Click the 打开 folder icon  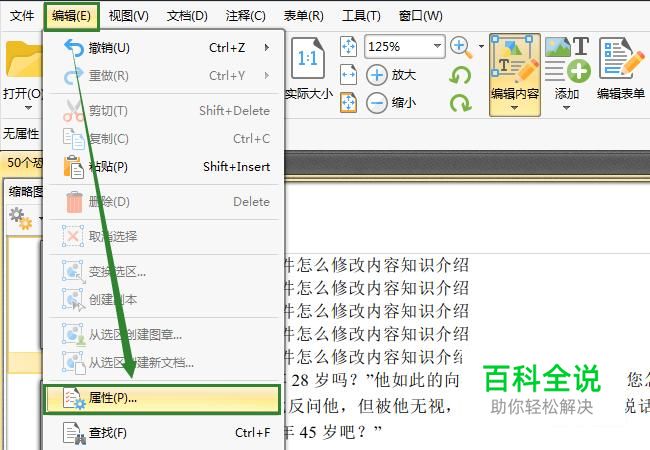click(24, 59)
